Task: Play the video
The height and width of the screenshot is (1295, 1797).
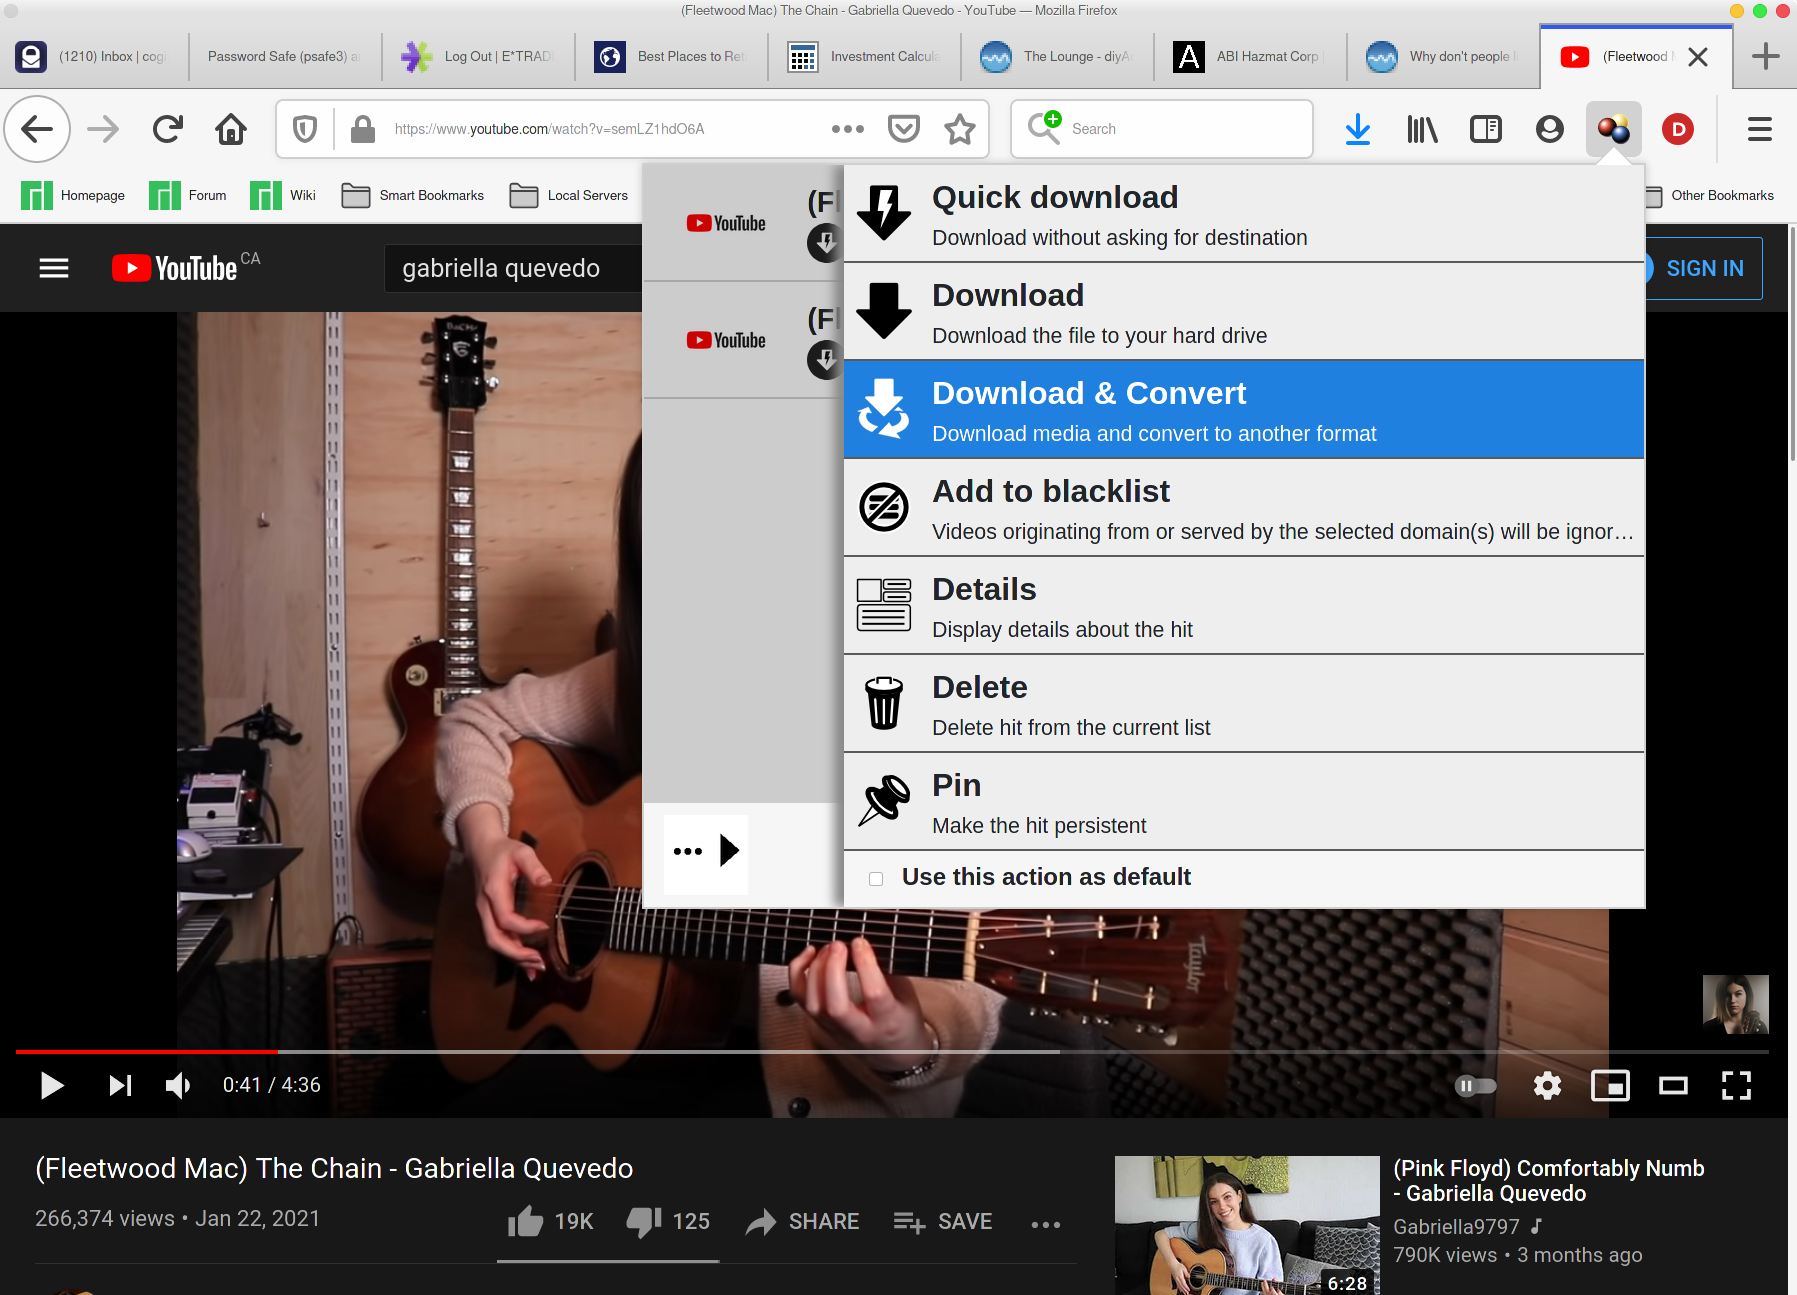Action: 52,1085
